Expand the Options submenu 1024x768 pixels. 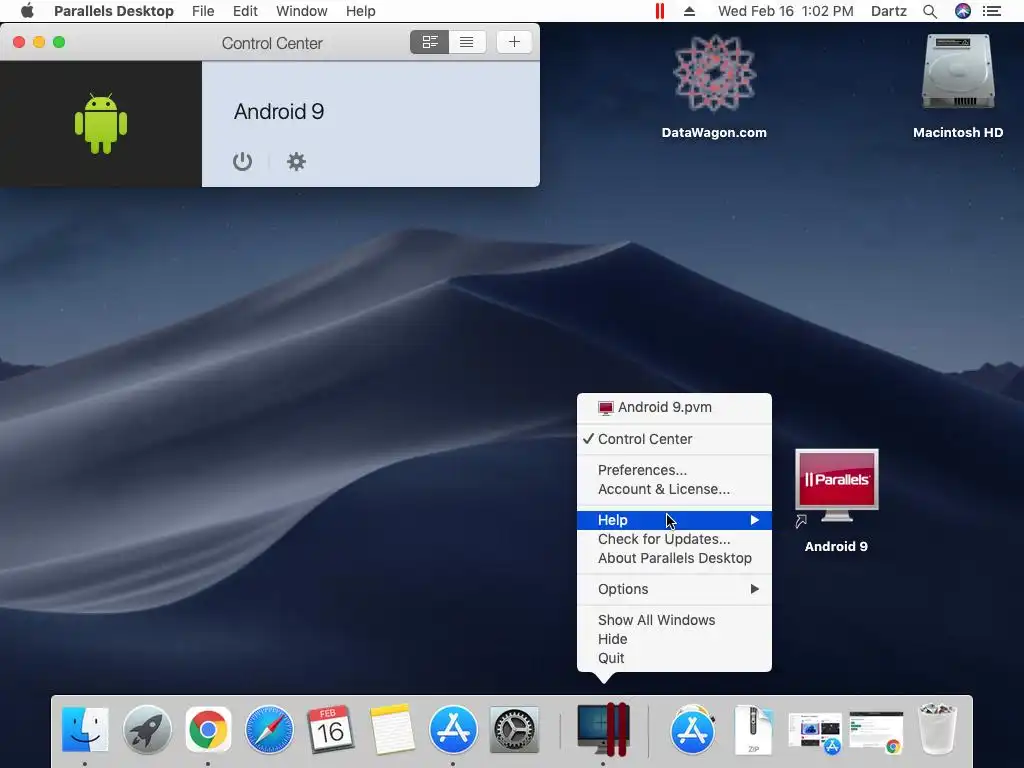[x=674, y=589]
